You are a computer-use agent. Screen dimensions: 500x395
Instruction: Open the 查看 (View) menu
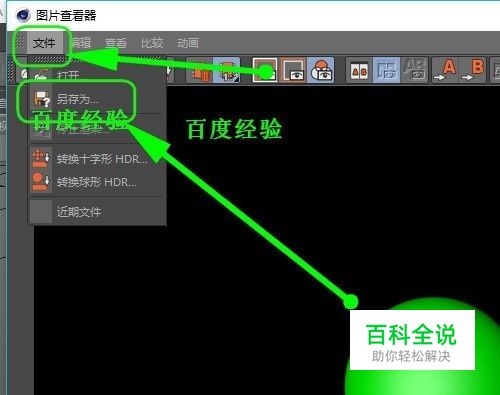coord(116,43)
